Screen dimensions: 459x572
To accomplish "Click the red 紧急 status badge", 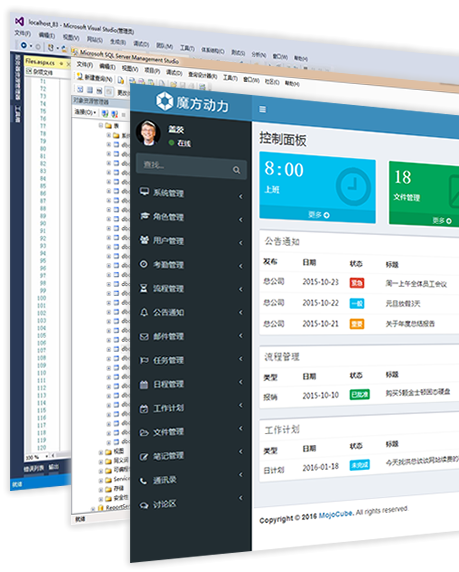I will [x=356, y=283].
